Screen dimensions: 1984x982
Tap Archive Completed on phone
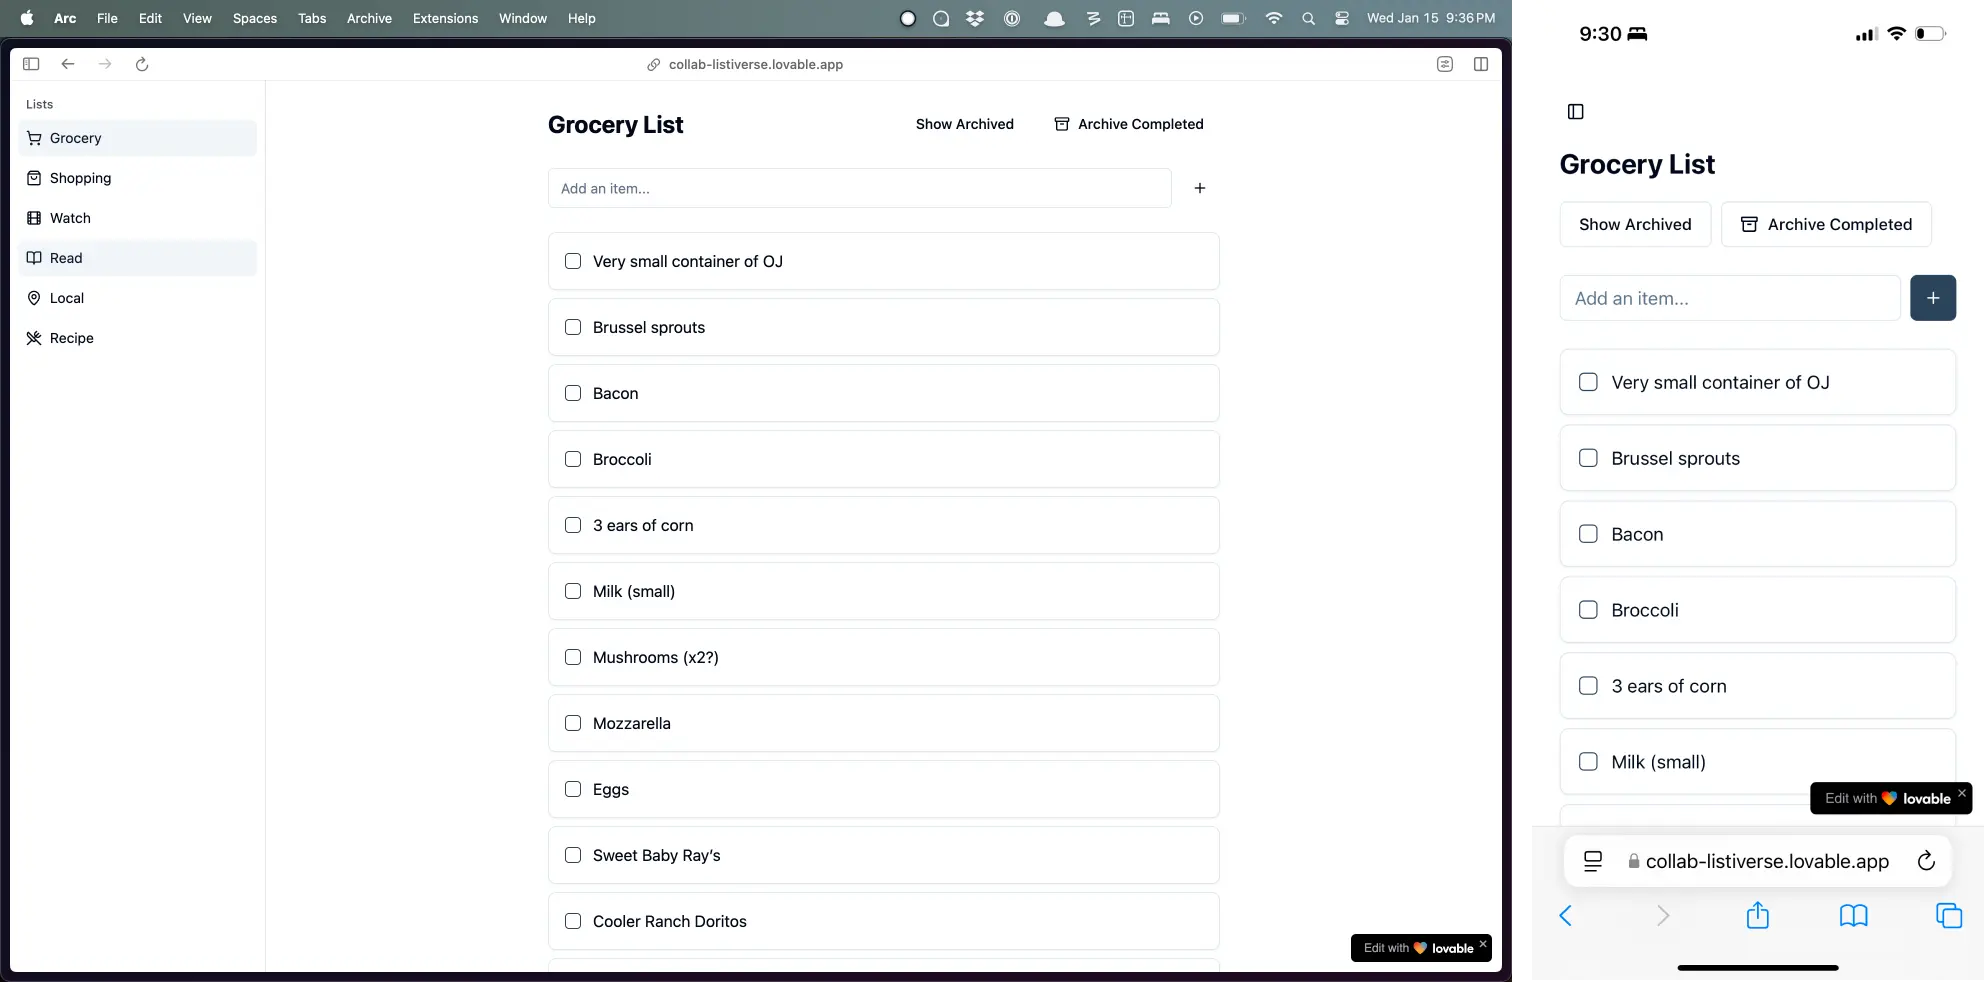(1826, 224)
